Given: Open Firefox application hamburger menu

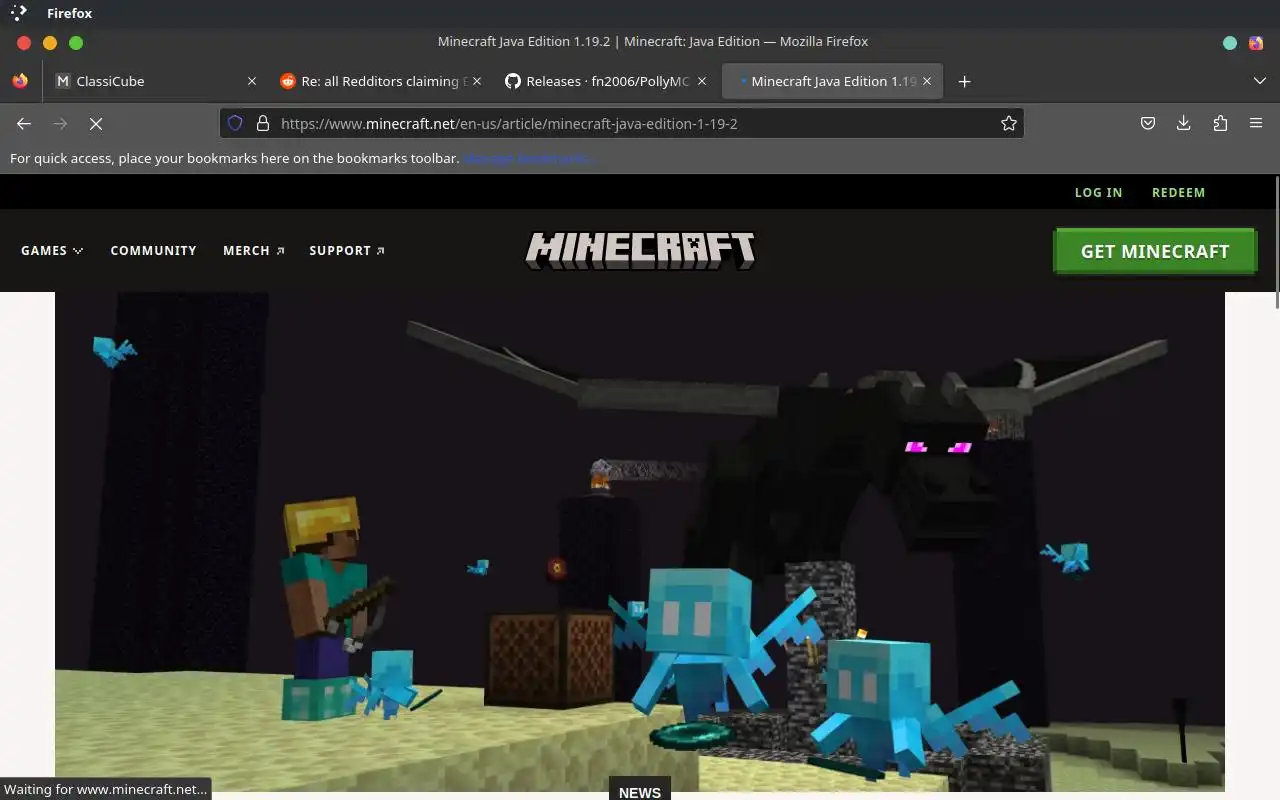Looking at the screenshot, I should coord(1256,123).
